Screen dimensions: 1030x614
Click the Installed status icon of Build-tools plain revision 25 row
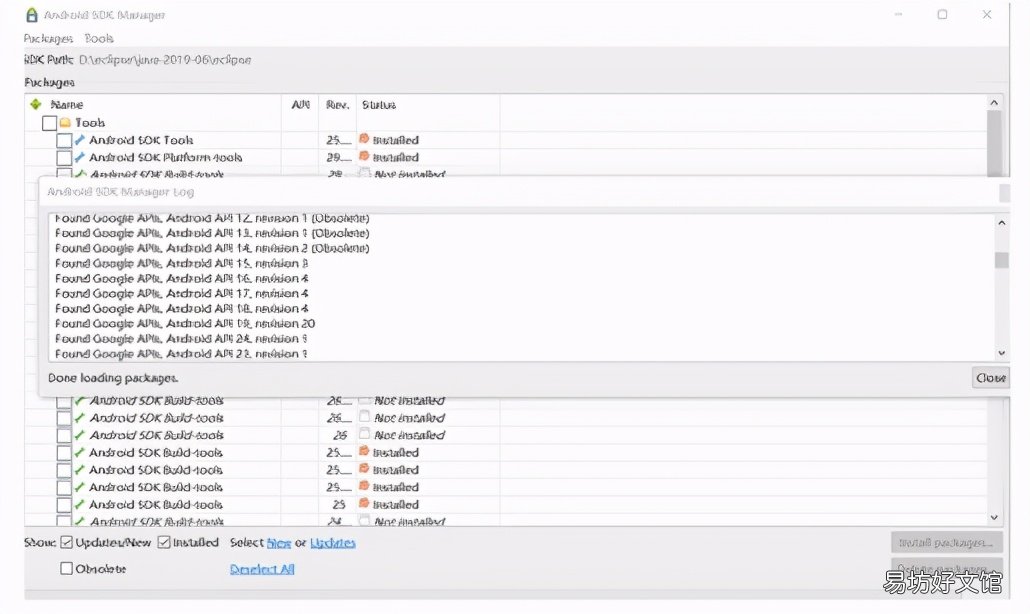click(364, 504)
